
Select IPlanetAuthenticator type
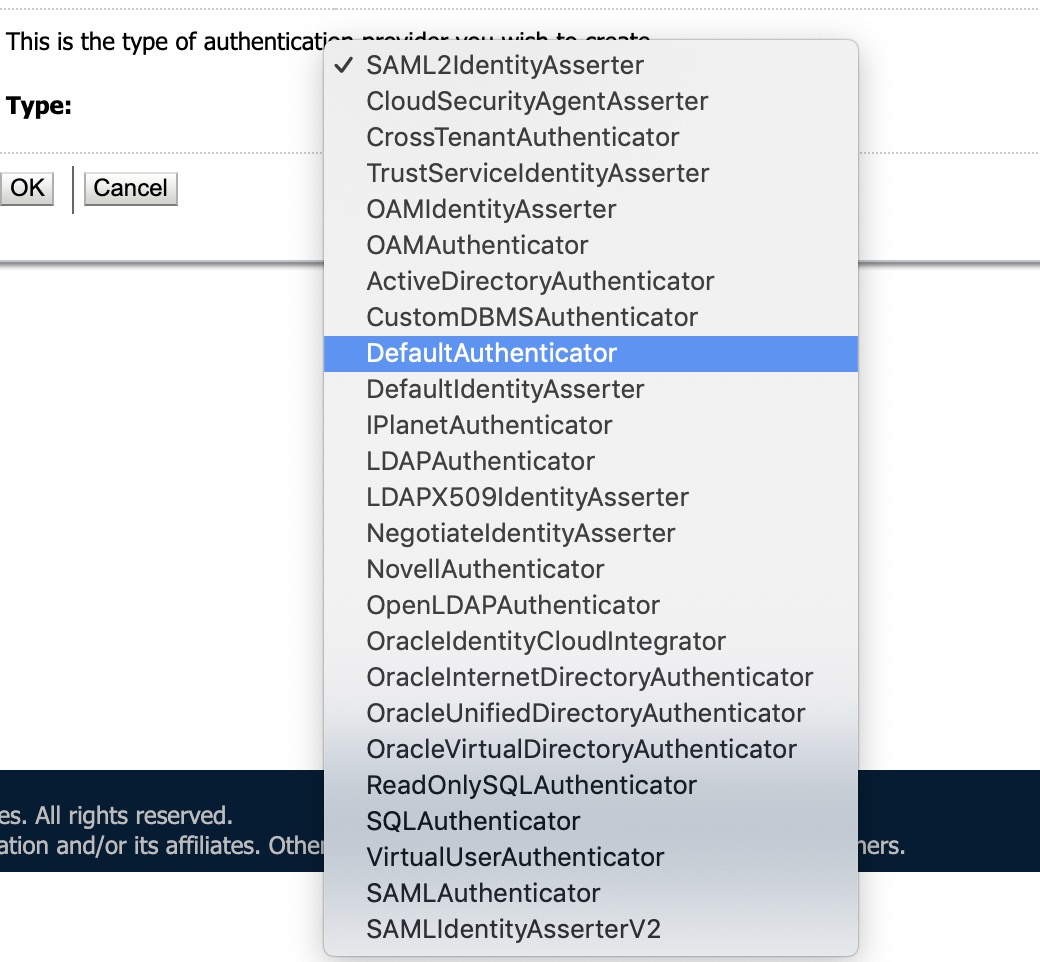pos(590,425)
